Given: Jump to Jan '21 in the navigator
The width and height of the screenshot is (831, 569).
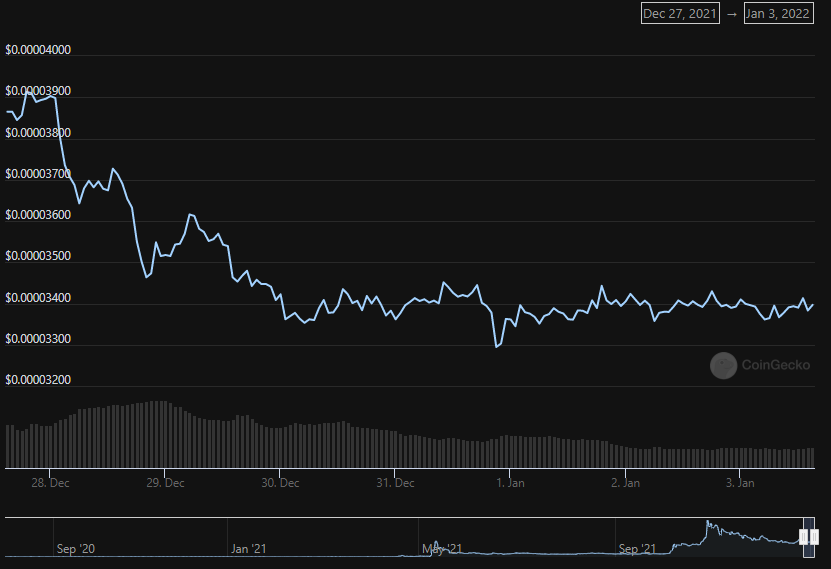Looking at the screenshot, I should [248, 549].
